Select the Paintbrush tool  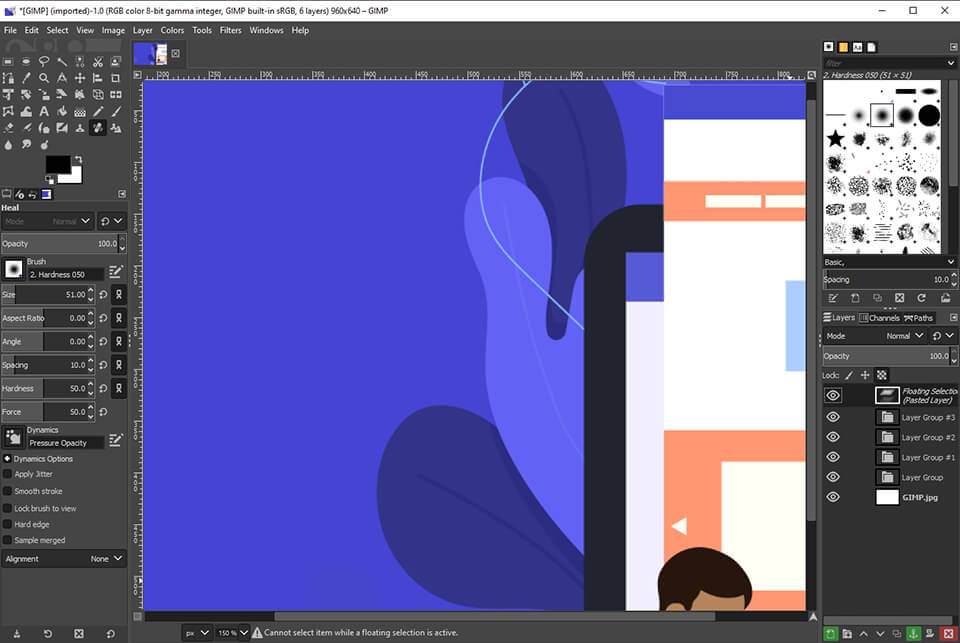tap(116, 111)
